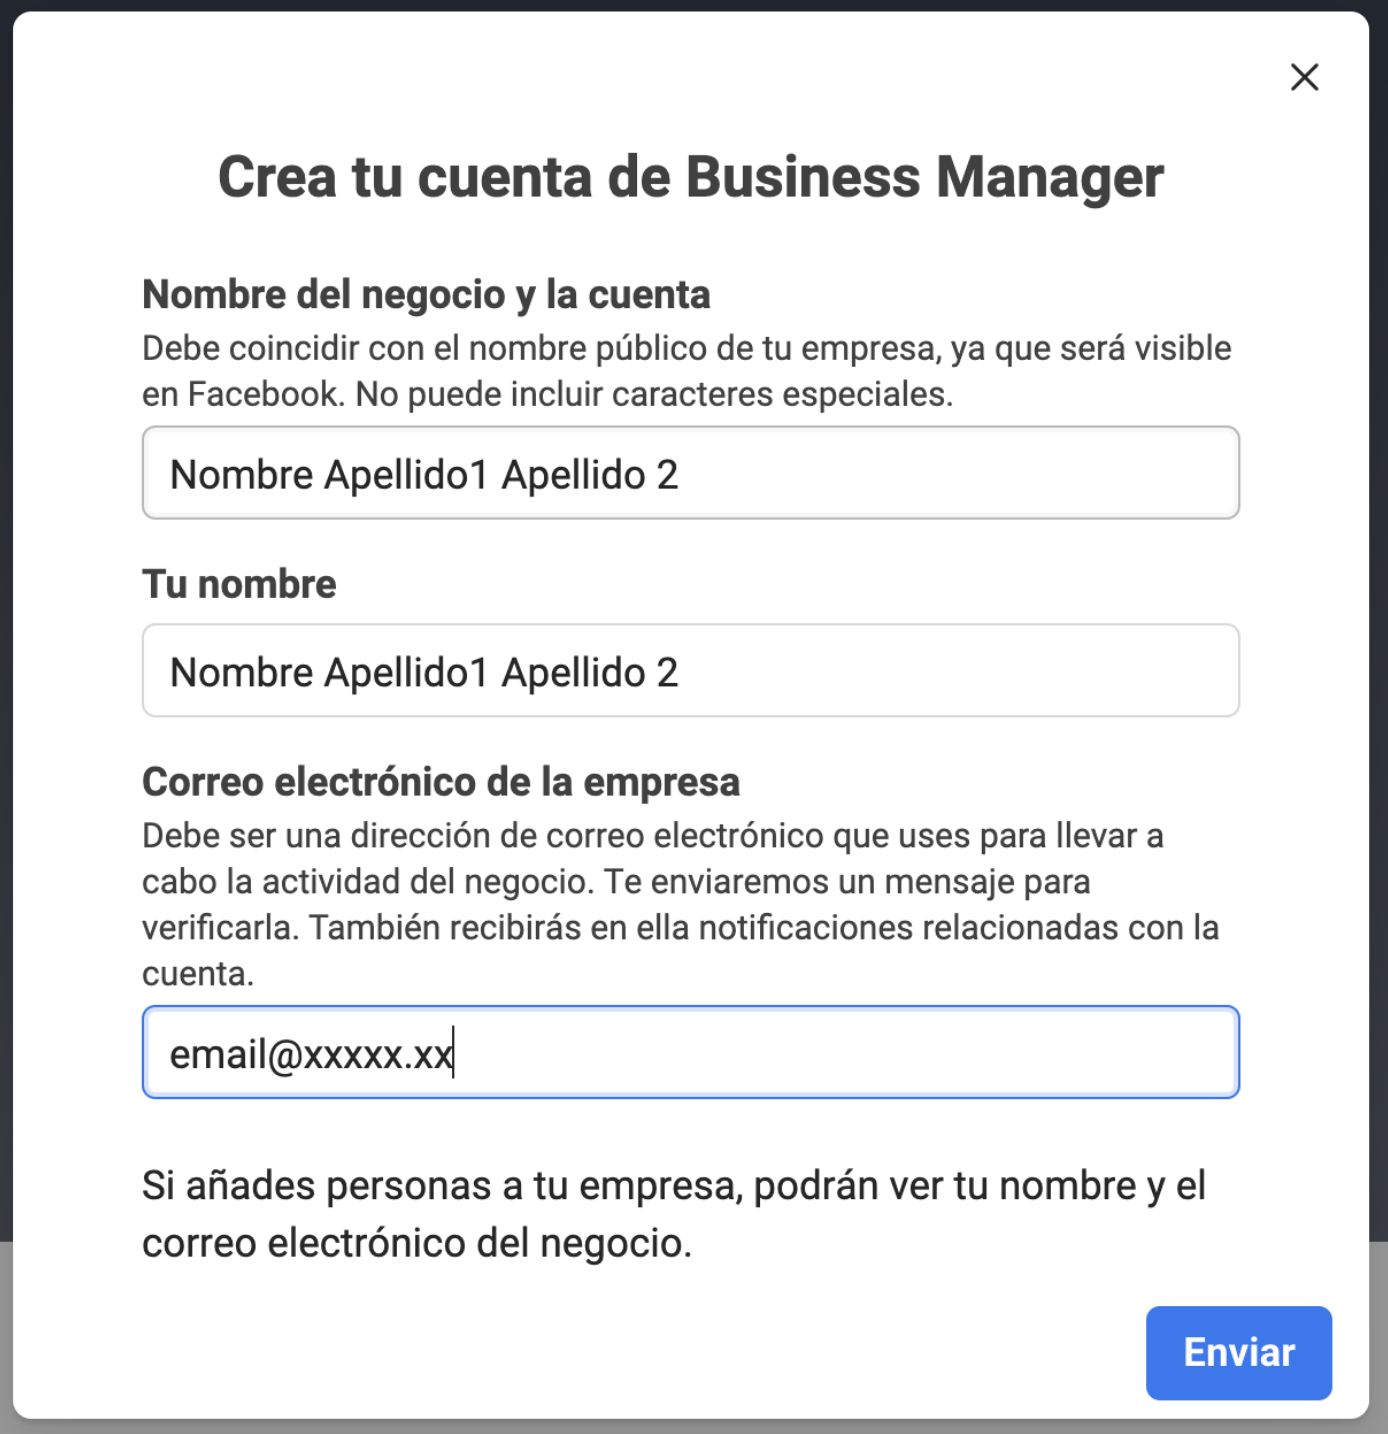
Task: Click the Enviar button
Action: [x=1238, y=1352]
